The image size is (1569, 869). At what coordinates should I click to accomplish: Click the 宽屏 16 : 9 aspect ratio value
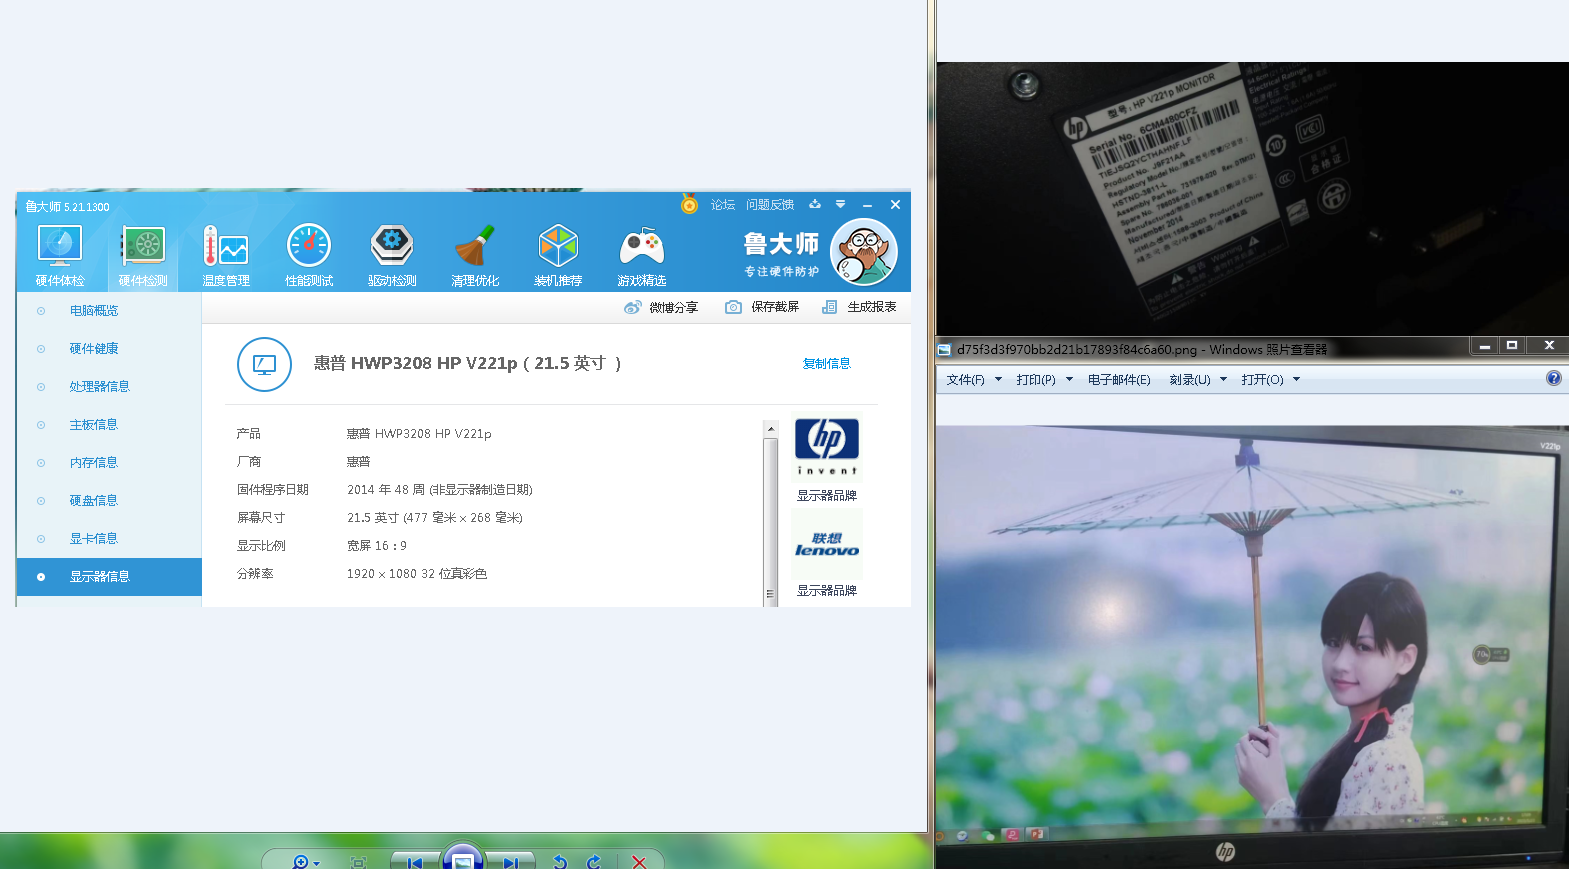(x=377, y=546)
